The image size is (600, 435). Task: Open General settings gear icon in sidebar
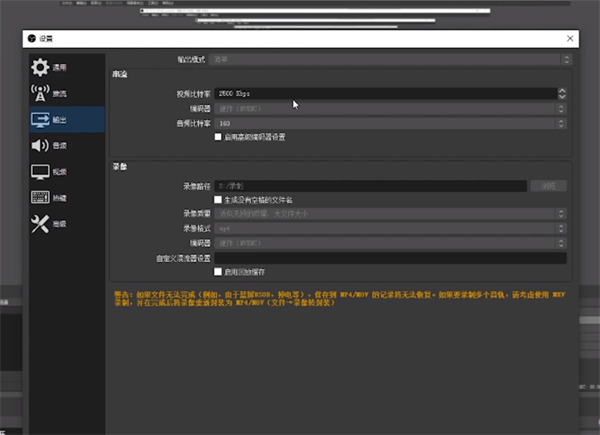click(40, 67)
